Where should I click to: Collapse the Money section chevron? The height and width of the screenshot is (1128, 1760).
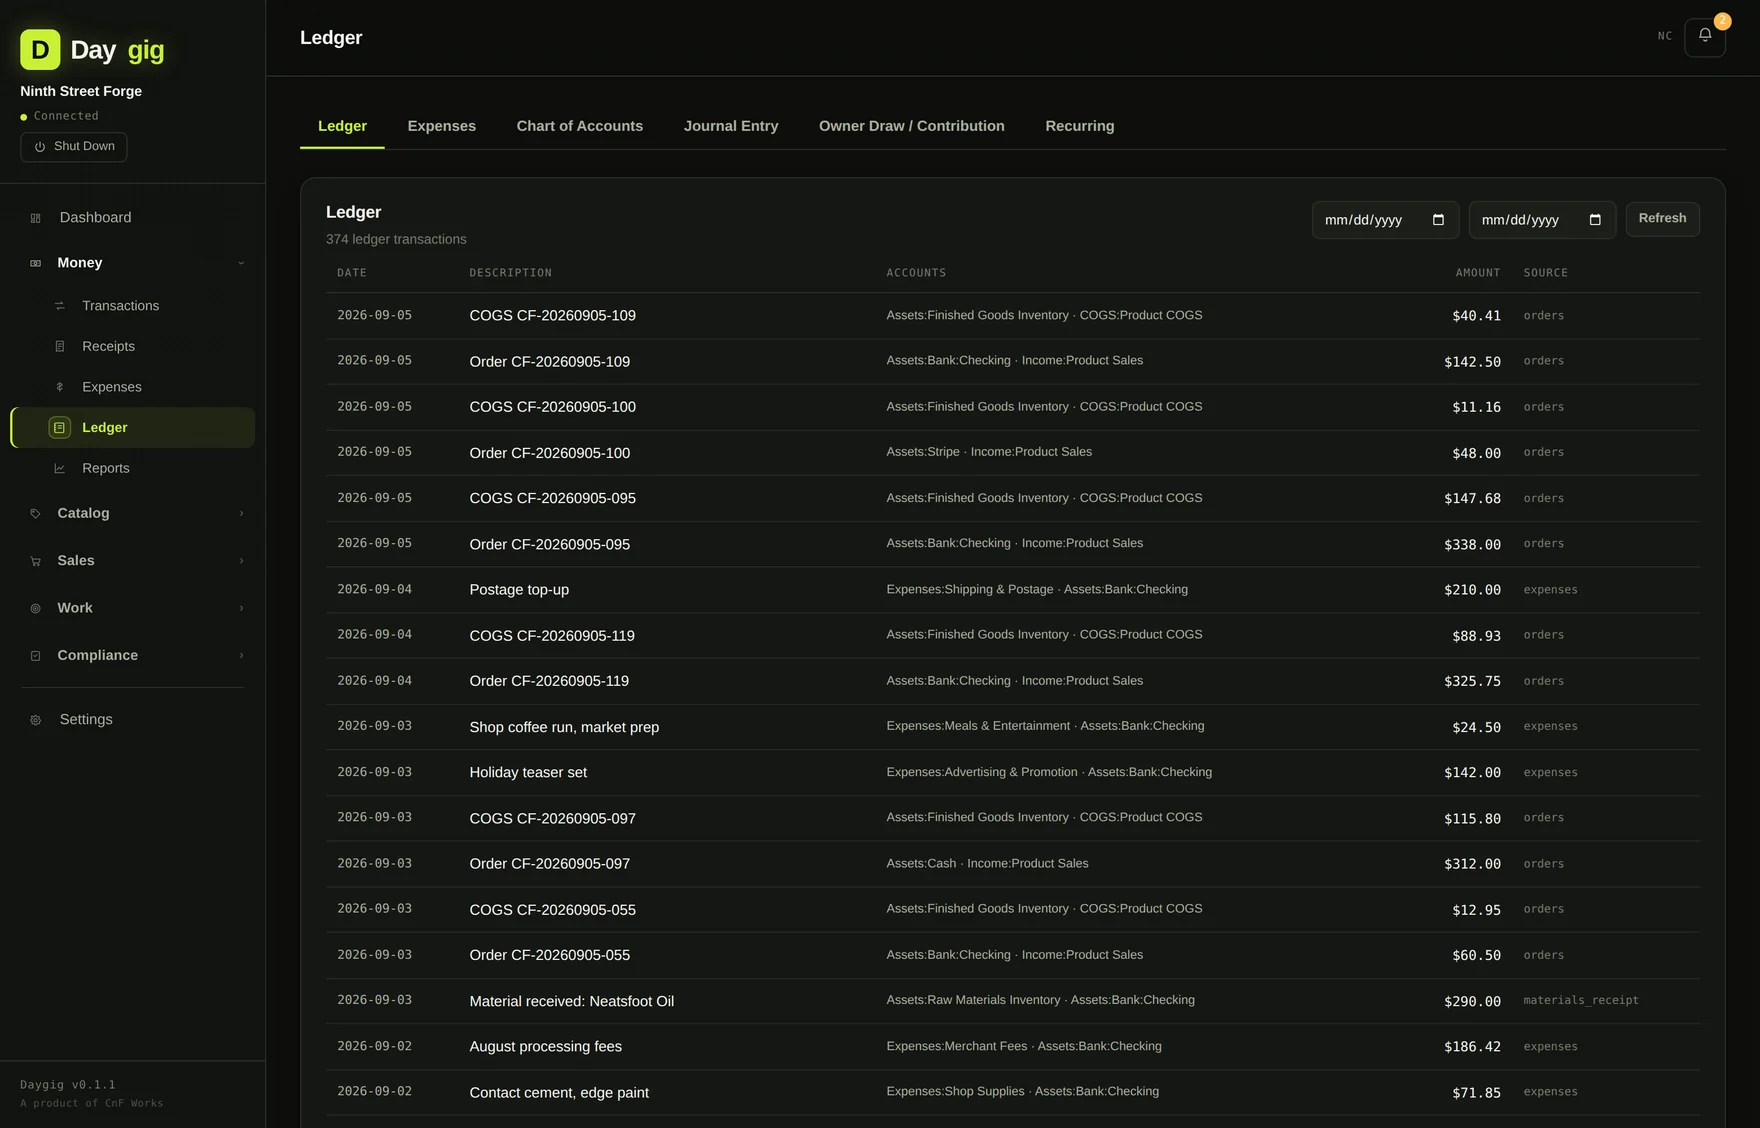click(241, 263)
